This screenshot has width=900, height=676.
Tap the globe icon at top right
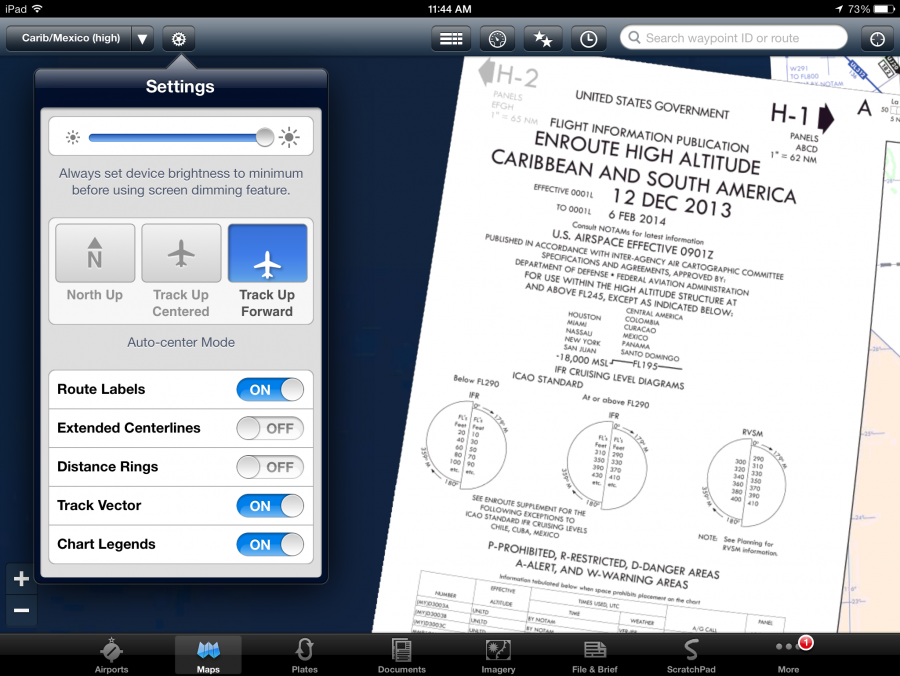pos(877,38)
